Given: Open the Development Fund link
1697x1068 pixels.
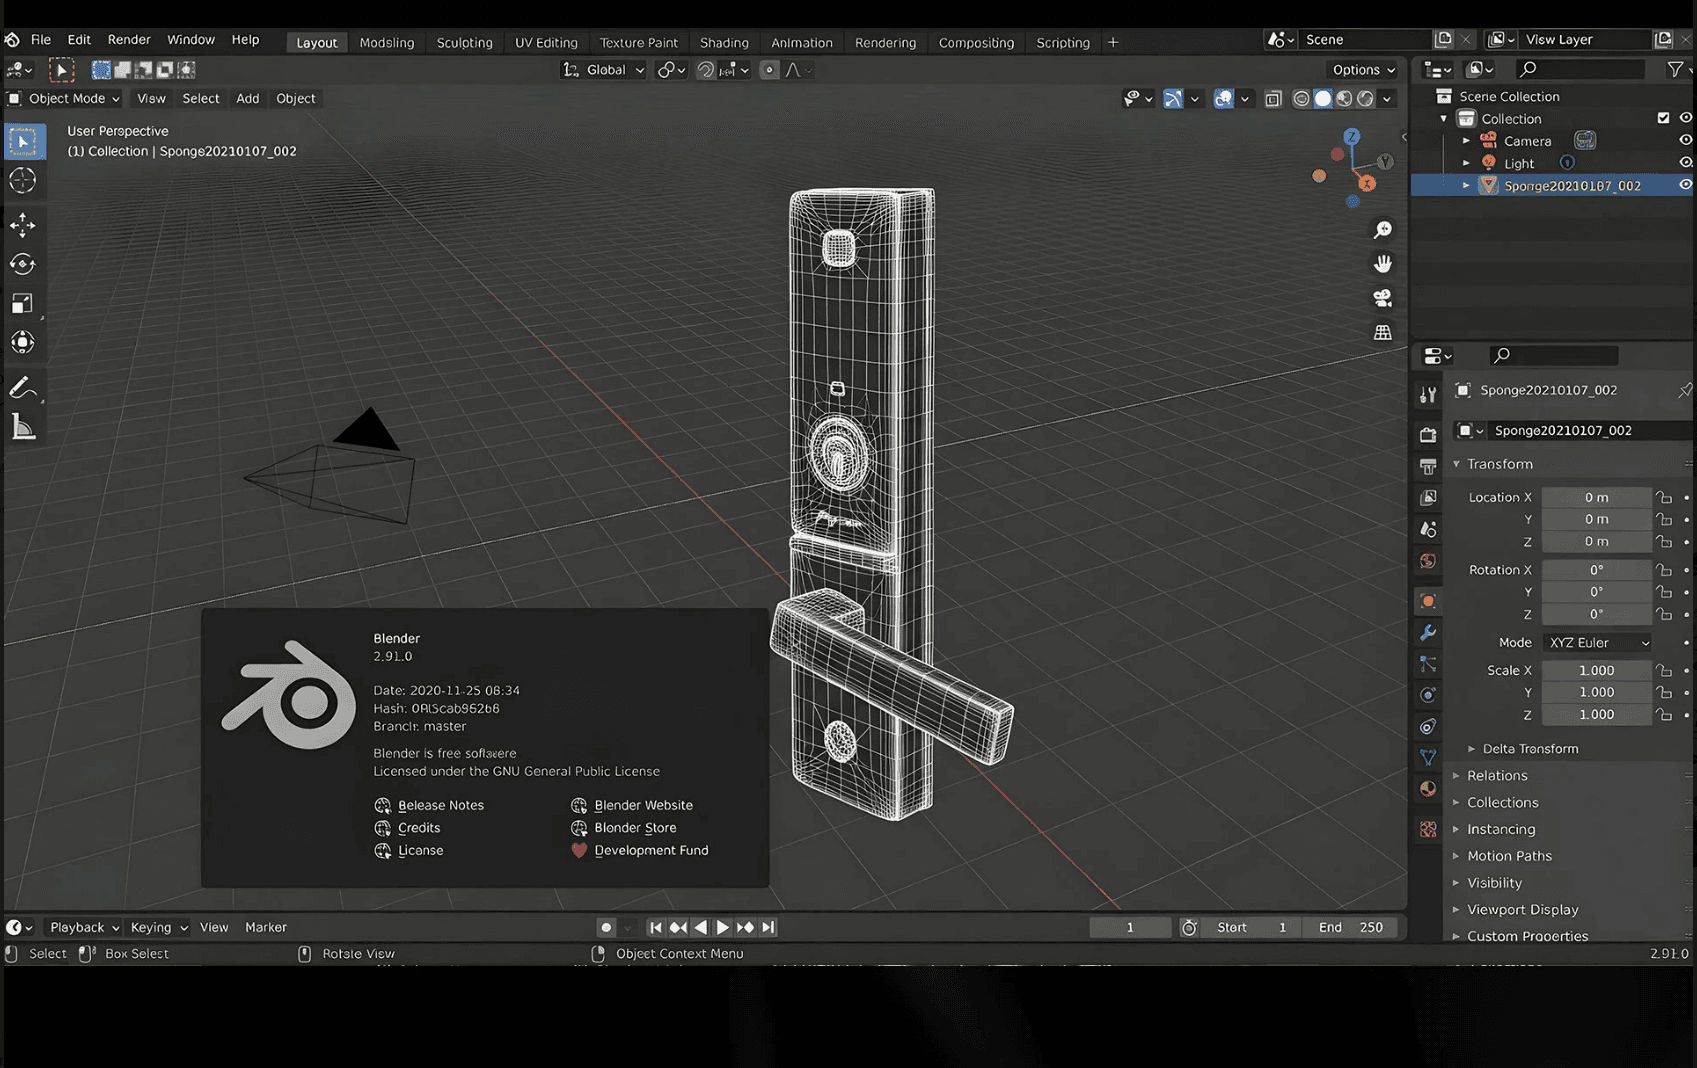Looking at the screenshot, I should pos(640,850).
